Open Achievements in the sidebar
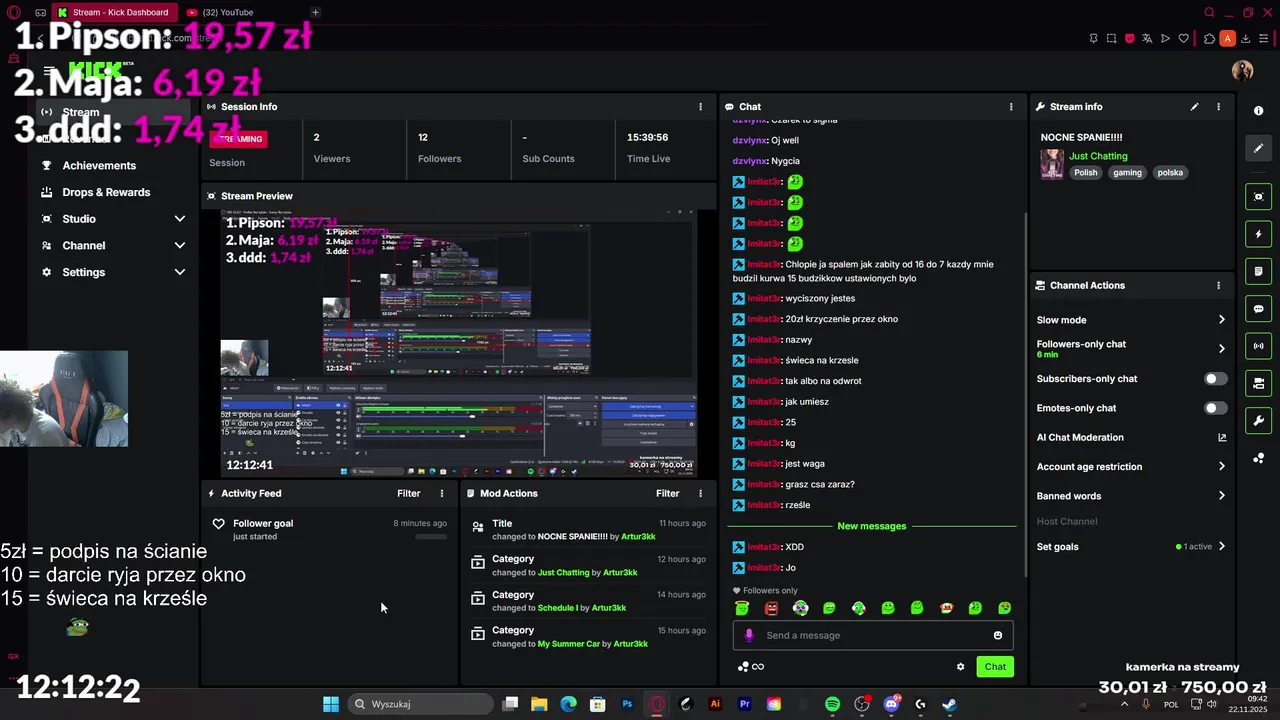The height and width of the screenshot is (720, 1280). tap(99, 165)
